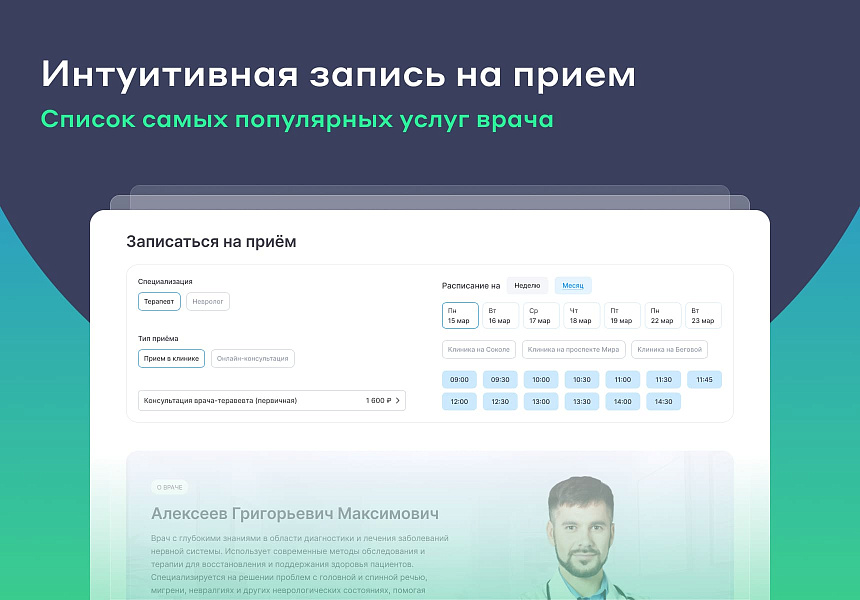Viewport: 860px width, 600px height.
Task: Select the Невролог specialization option
Action: click(x=208, y=301)
